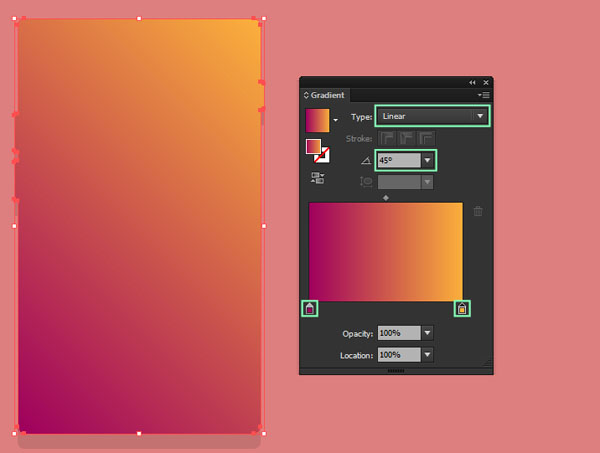The width and height of the screenshot is (600, 453).
Task: Click the gradient midpoint diamond marker
Action: (386, 198)
